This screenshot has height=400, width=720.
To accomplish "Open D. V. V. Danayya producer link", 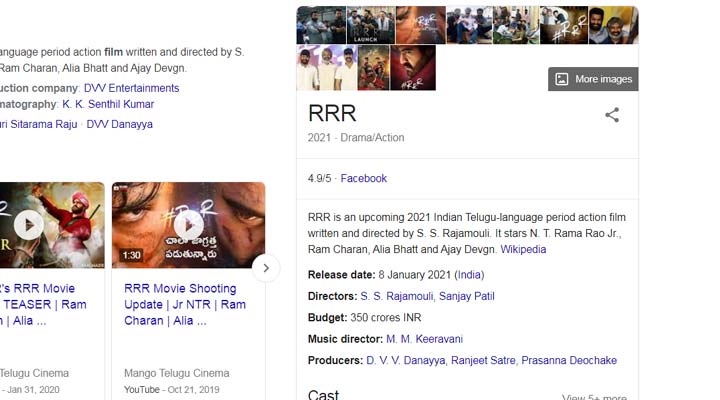I will coord(405,360).
